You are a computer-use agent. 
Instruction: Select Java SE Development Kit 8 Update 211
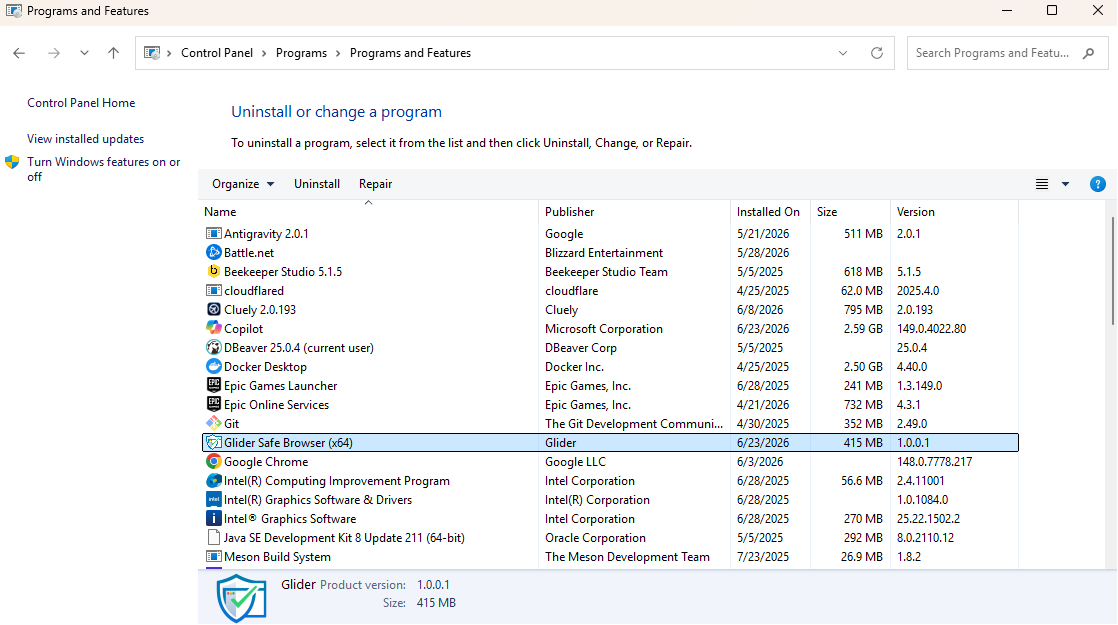point(344,538)
